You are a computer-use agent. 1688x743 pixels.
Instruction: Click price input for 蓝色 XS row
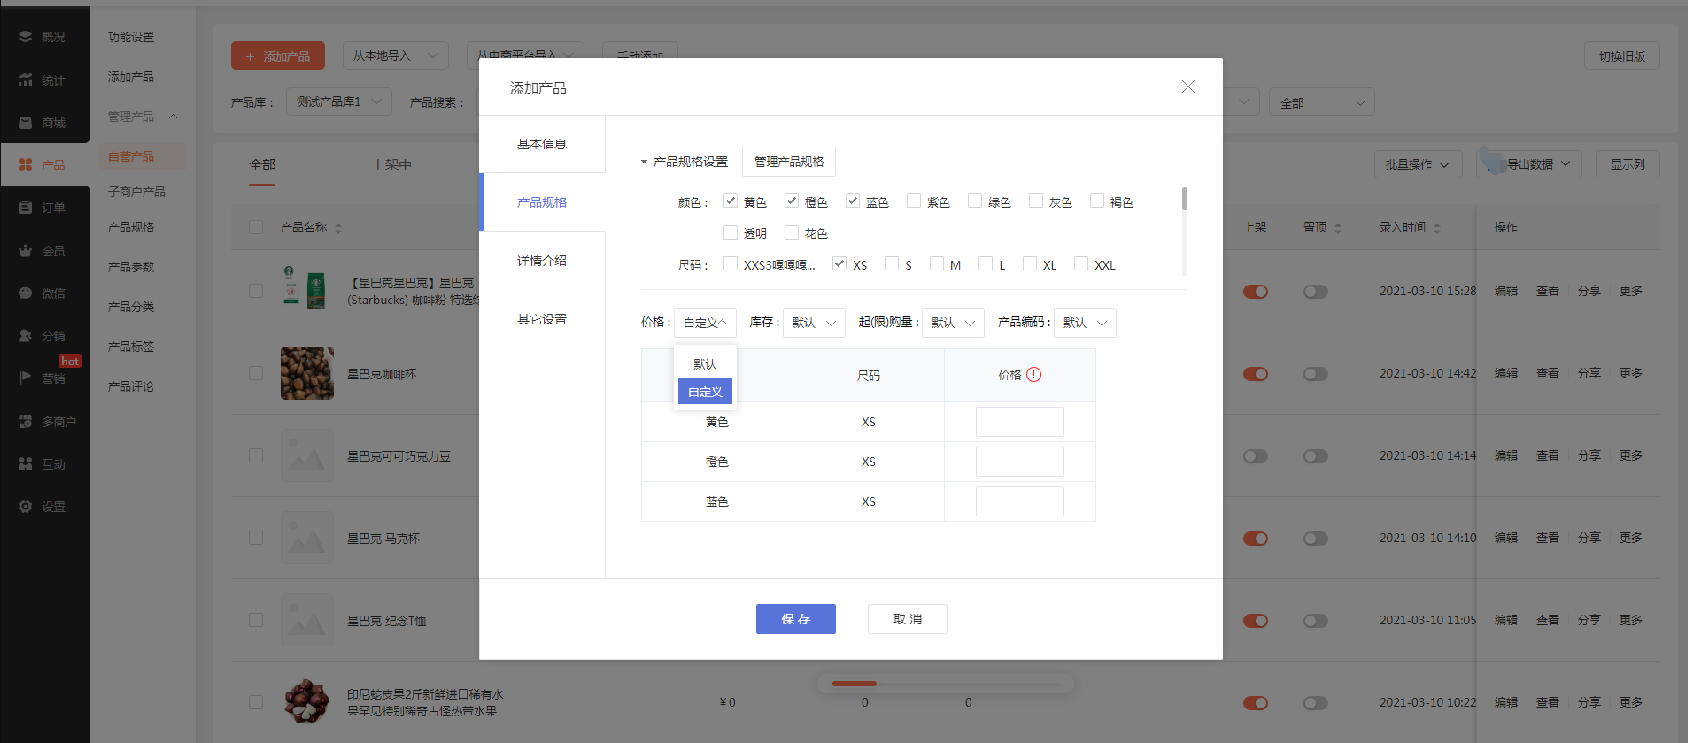coord(1020,502)
